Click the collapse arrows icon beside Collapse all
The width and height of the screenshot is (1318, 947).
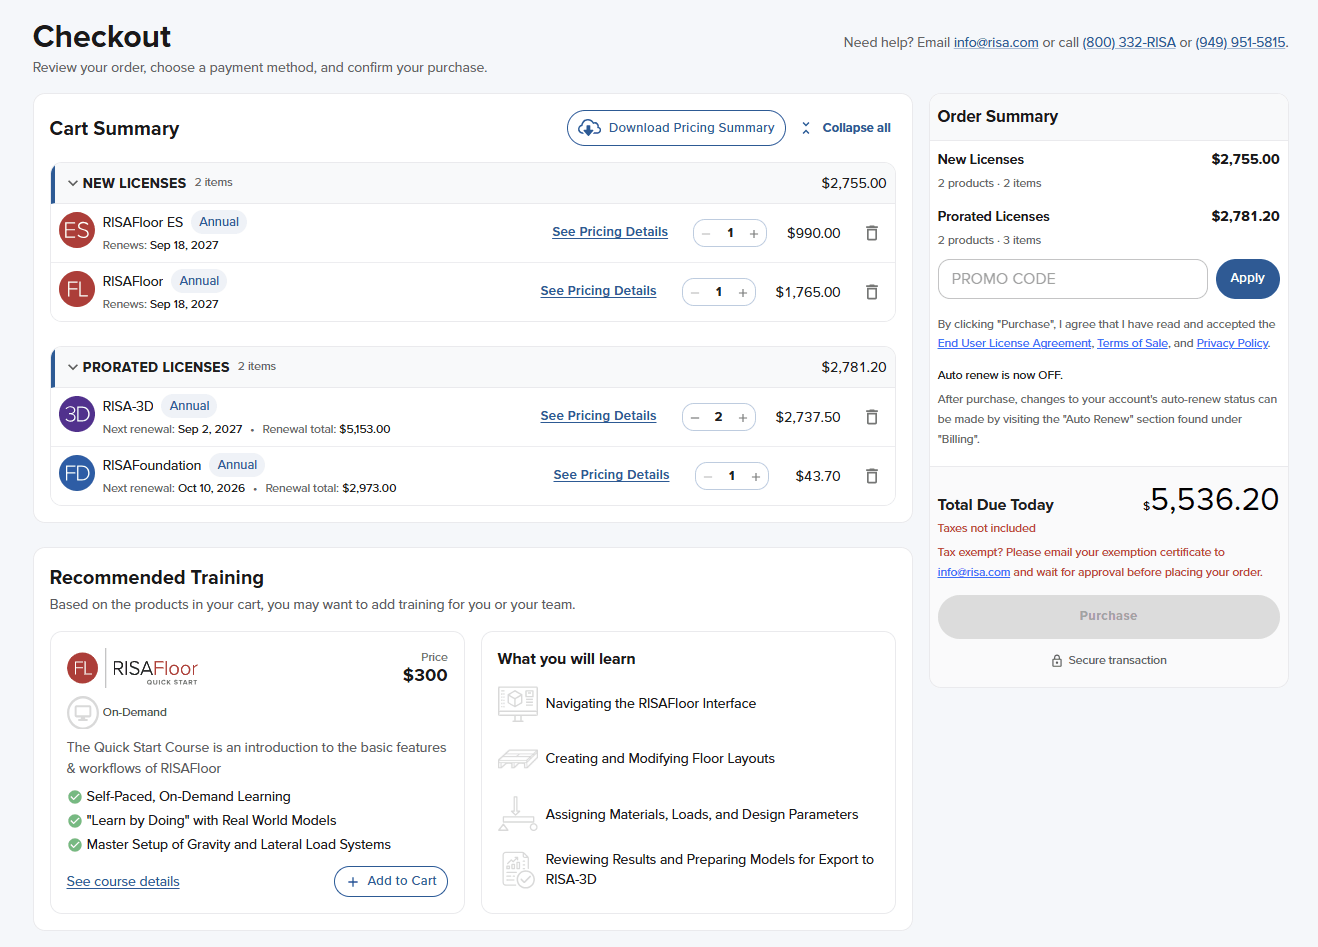[806, 128]
